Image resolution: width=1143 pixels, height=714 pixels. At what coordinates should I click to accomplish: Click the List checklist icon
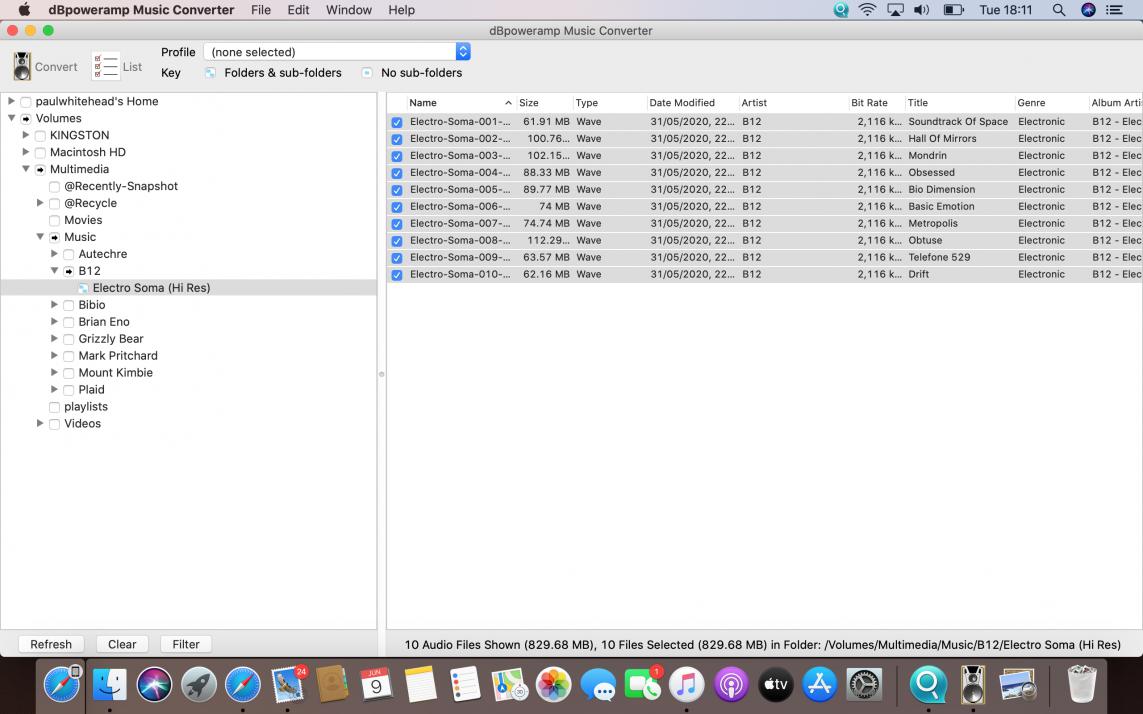[x=105, y=66]
